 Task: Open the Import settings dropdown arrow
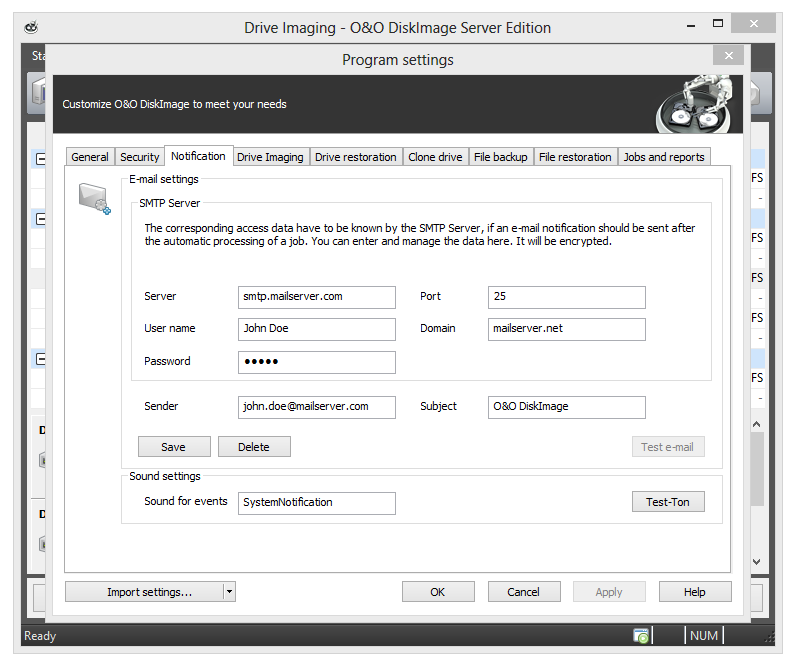(229, 592)
